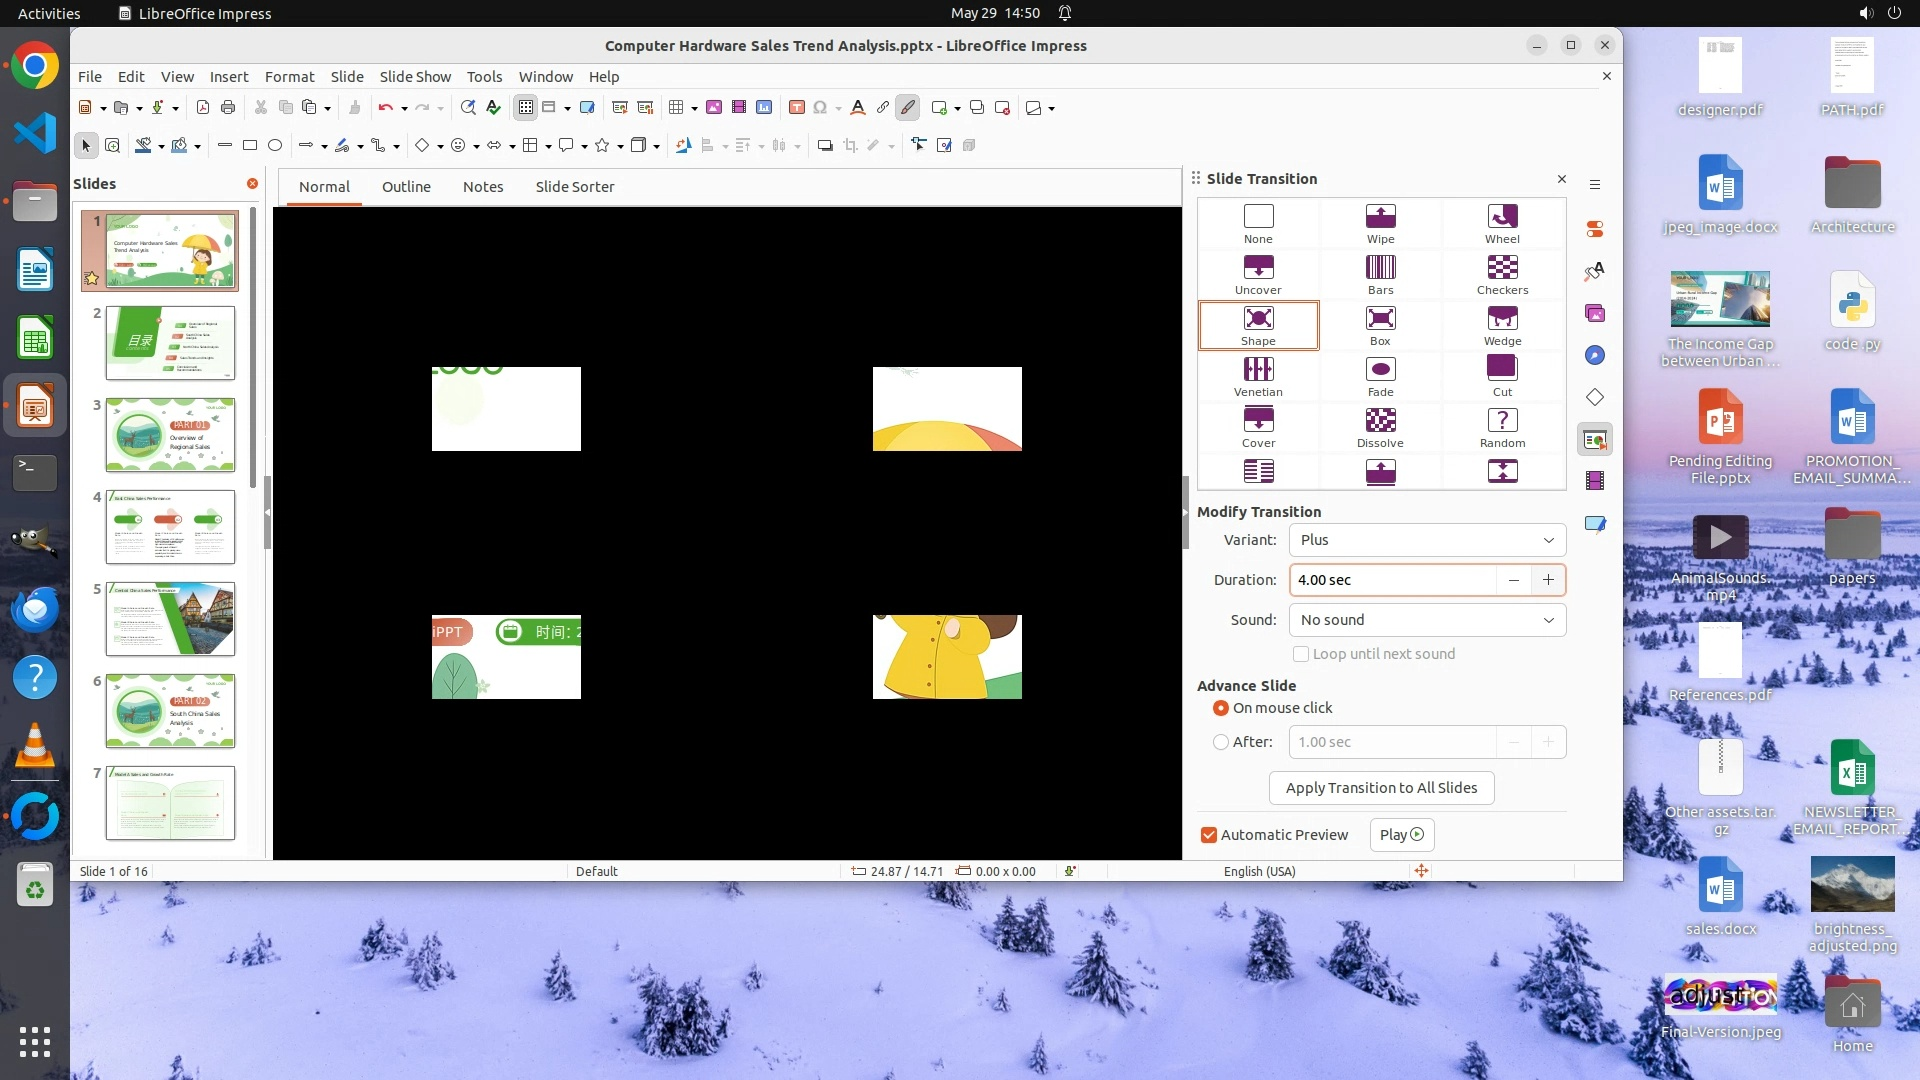Open the Slide Show menu

tap(415, 76)
